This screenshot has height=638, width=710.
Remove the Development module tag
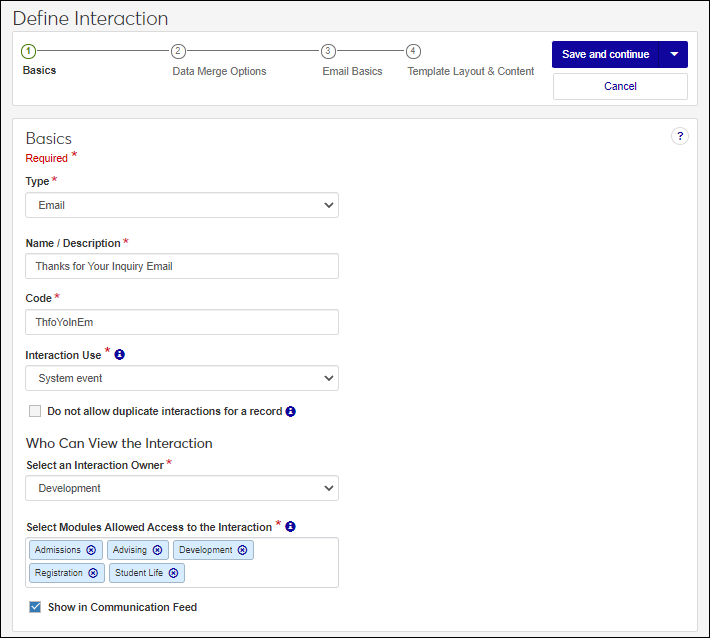(242, 550)
